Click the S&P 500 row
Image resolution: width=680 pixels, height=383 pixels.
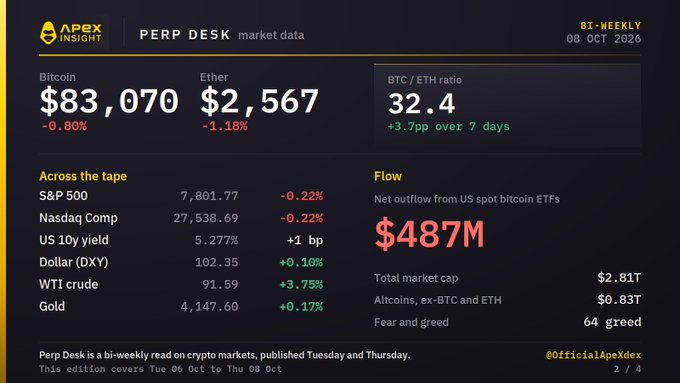click(181, 196)
